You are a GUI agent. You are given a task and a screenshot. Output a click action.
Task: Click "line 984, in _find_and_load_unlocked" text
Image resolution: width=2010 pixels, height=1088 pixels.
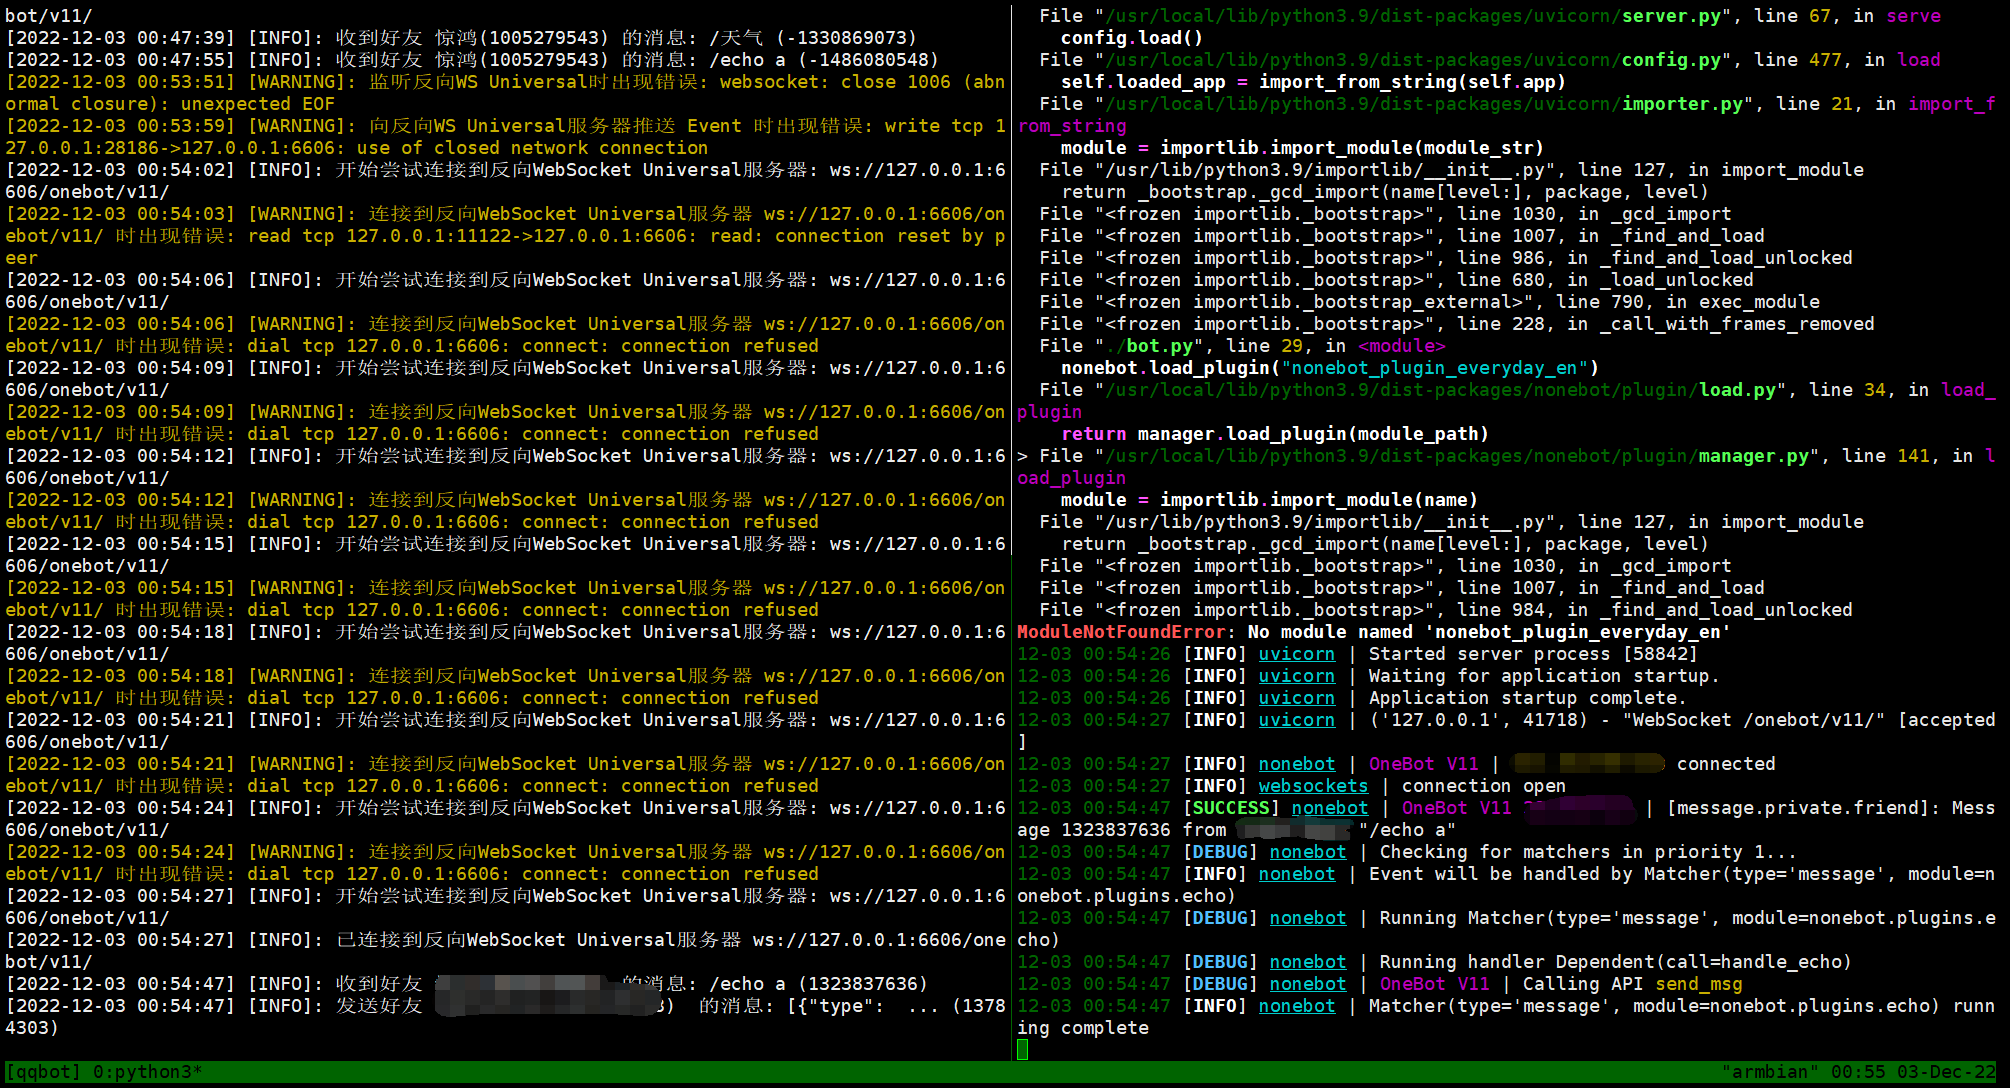tap(1655, 610)
